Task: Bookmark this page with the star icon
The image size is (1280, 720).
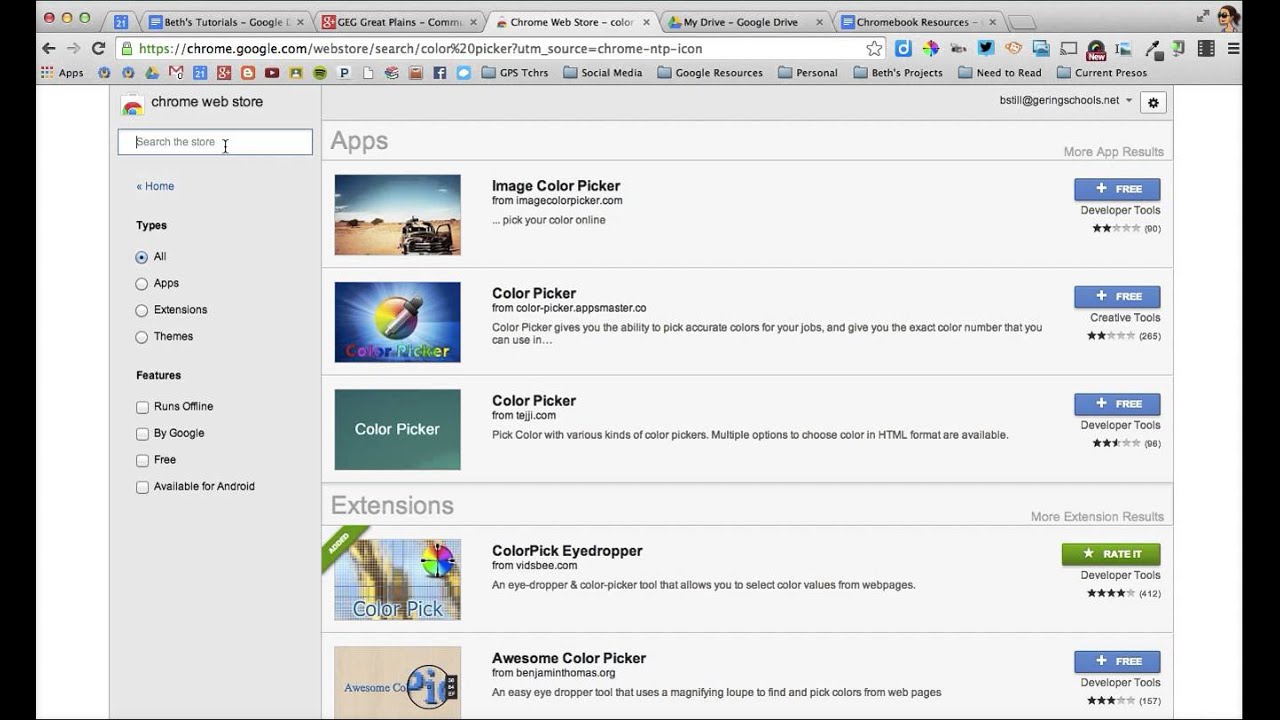Action: coord(874,48)
